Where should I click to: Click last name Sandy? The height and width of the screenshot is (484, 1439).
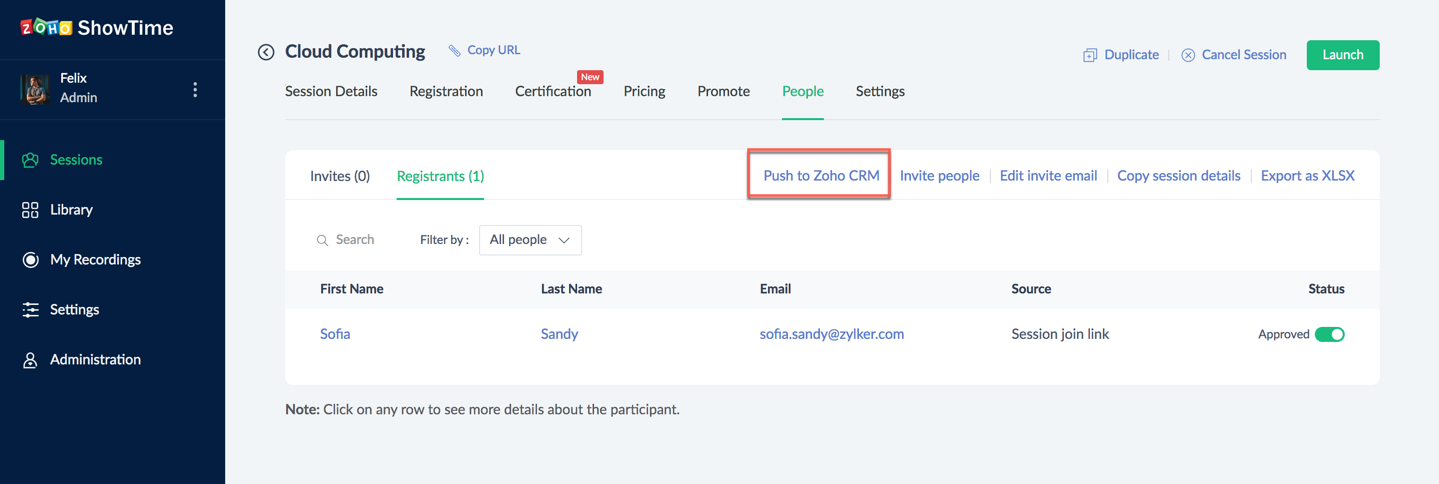pyautogui.click(x=559, y=334)
